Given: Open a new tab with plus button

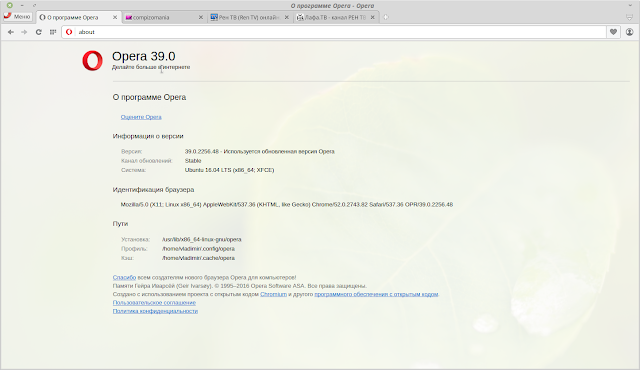Looking at the screenshot, I should 386,17.
